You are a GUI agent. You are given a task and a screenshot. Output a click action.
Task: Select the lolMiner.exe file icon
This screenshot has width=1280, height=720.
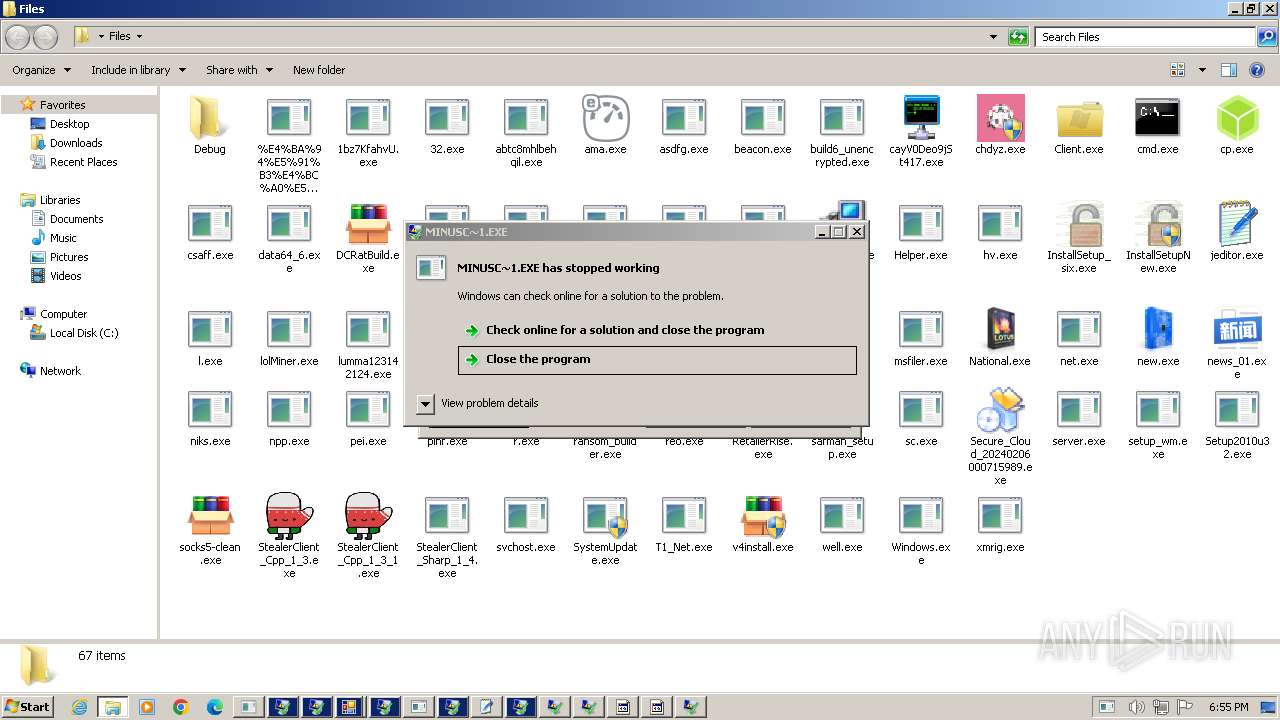pyautogui.click(x=289, y=330)
